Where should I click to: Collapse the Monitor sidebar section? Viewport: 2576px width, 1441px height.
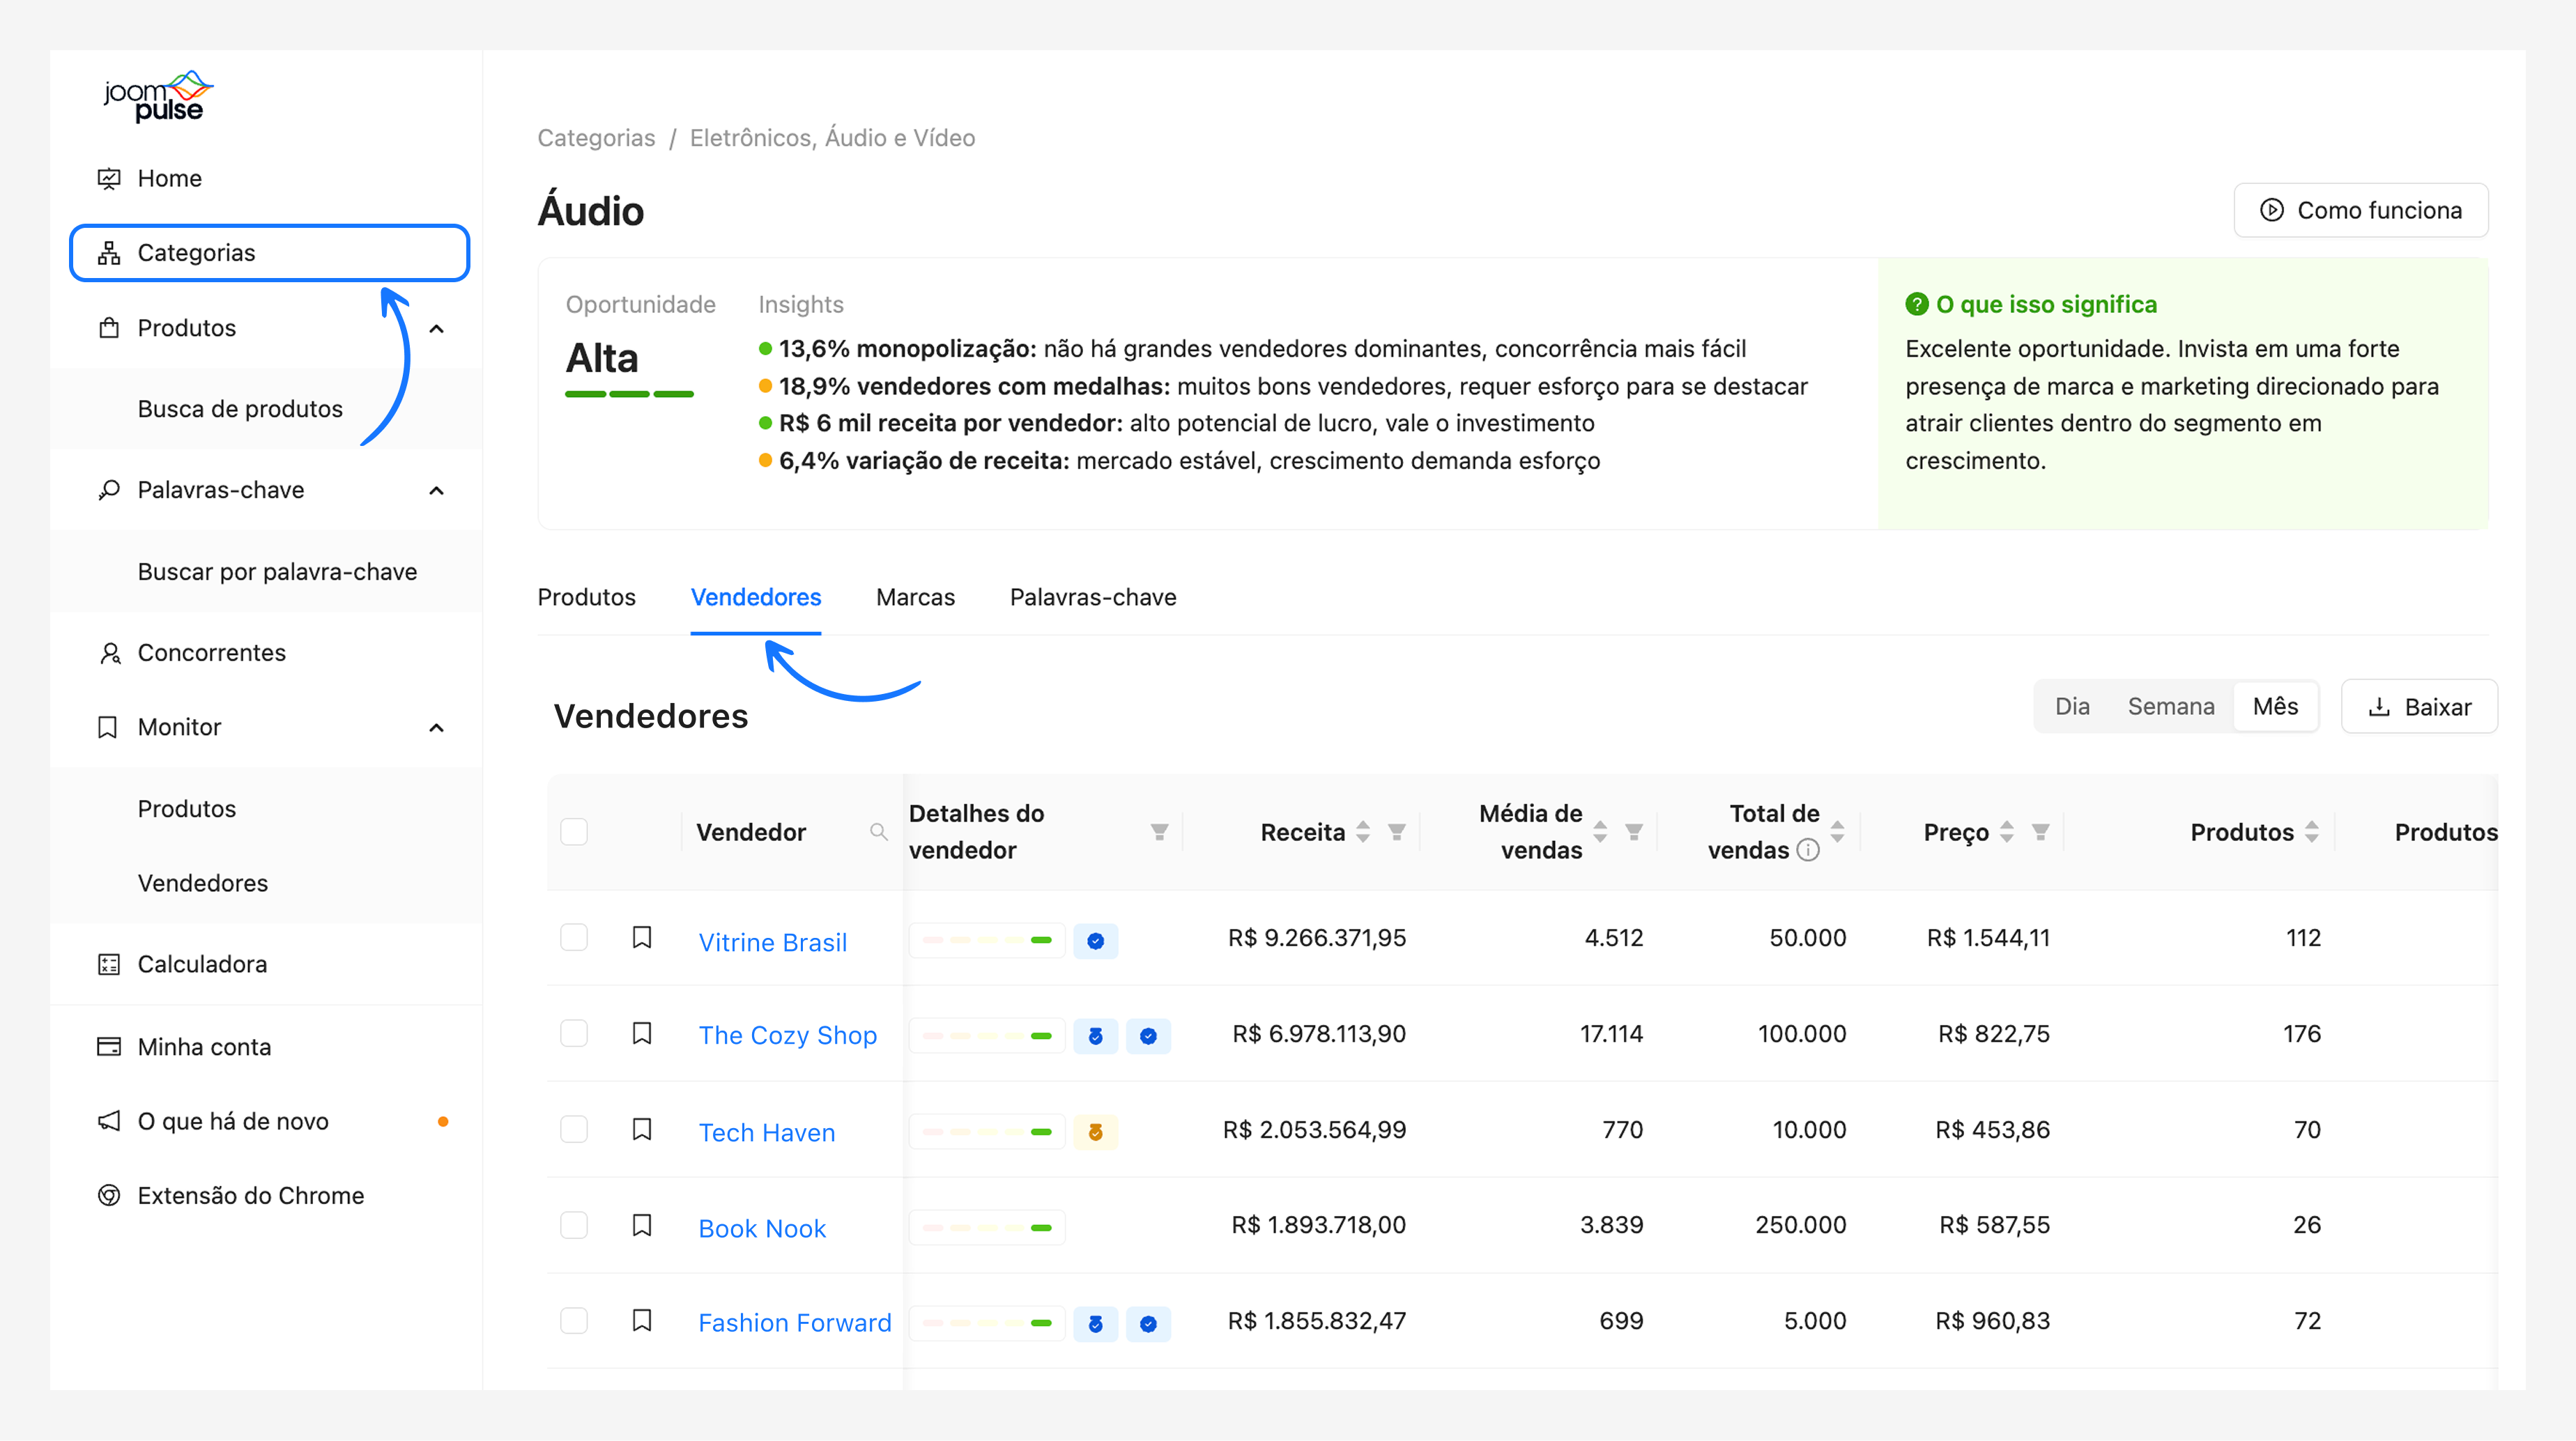(437, 727)
